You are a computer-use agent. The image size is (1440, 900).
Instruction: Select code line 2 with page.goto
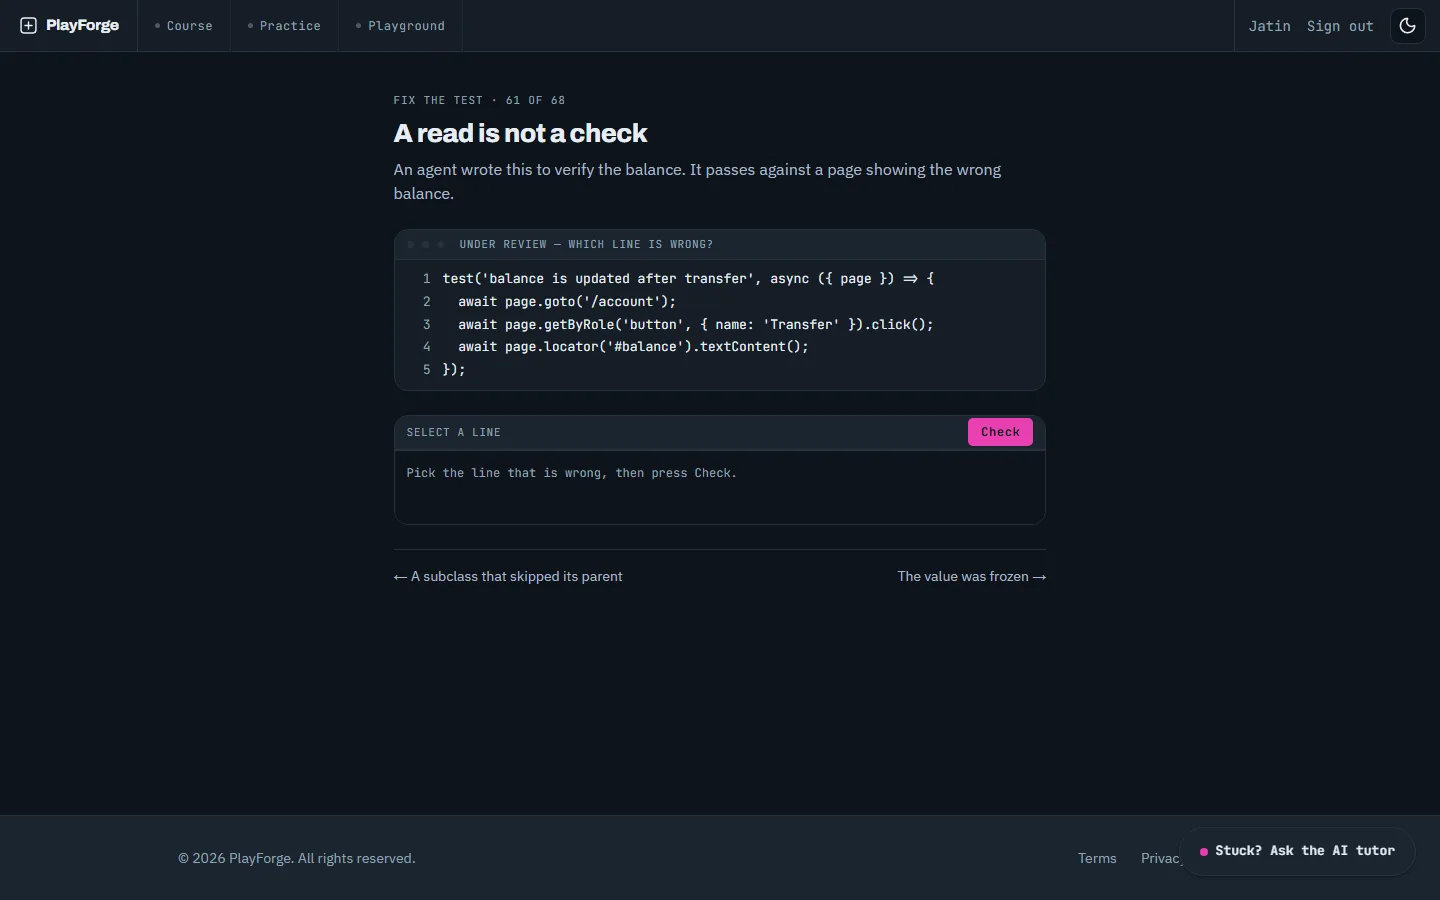[x=720, y=301]
